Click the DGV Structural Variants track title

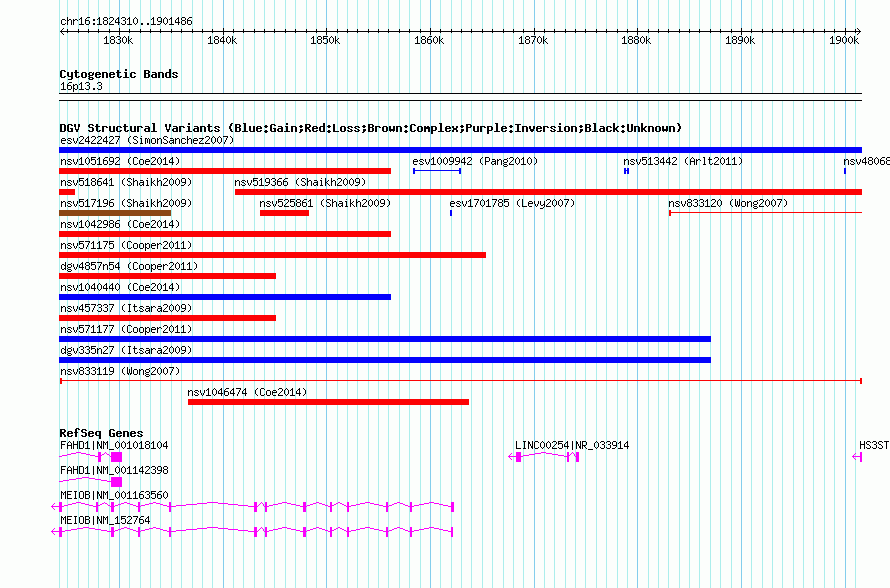click(370, 128)
